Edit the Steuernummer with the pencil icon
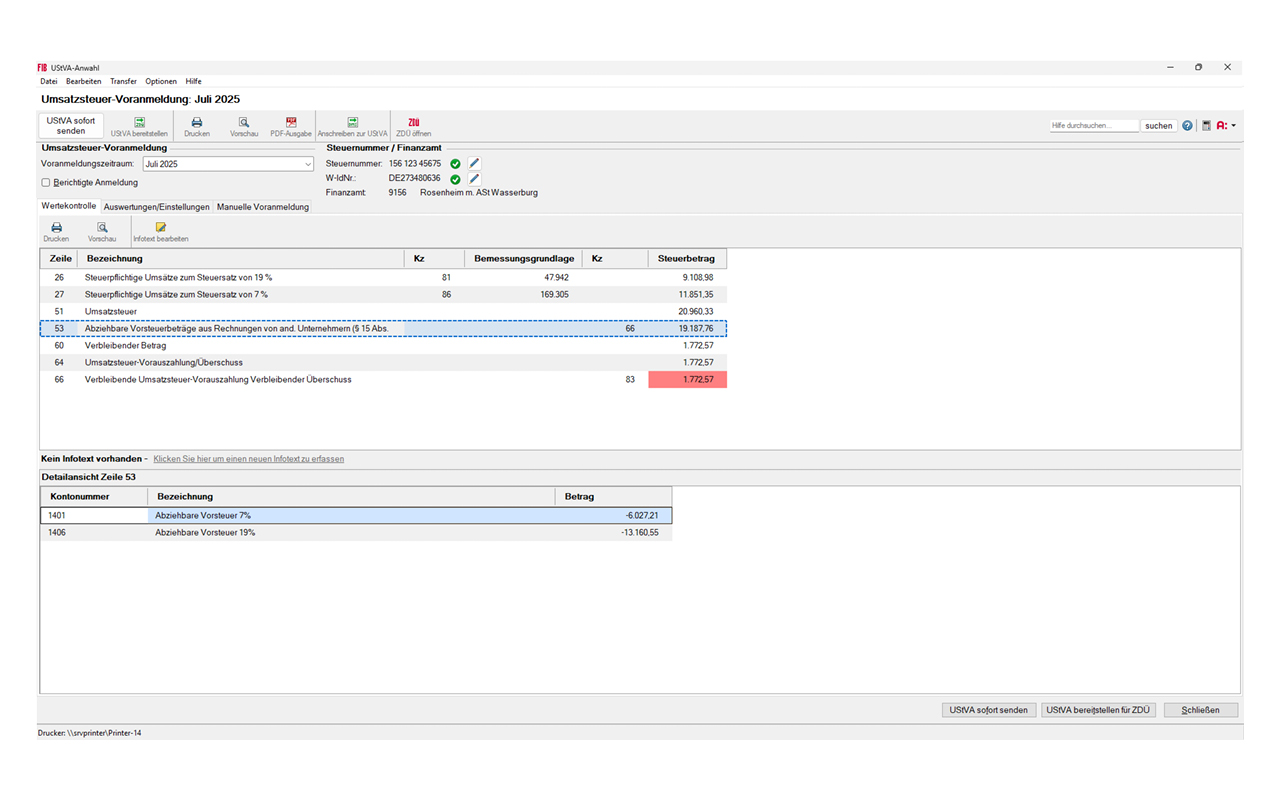The image size is (1280, 800). pyautogui.click(x=475, y=163)
